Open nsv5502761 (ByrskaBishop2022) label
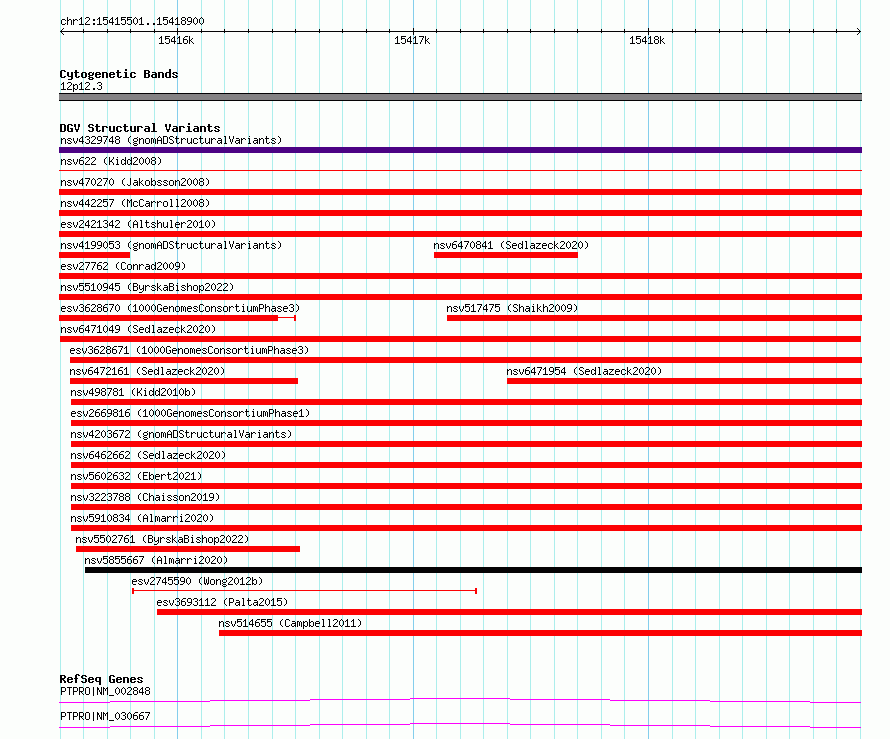This screenshot has width=890, height=739. (x=162, y=539)
